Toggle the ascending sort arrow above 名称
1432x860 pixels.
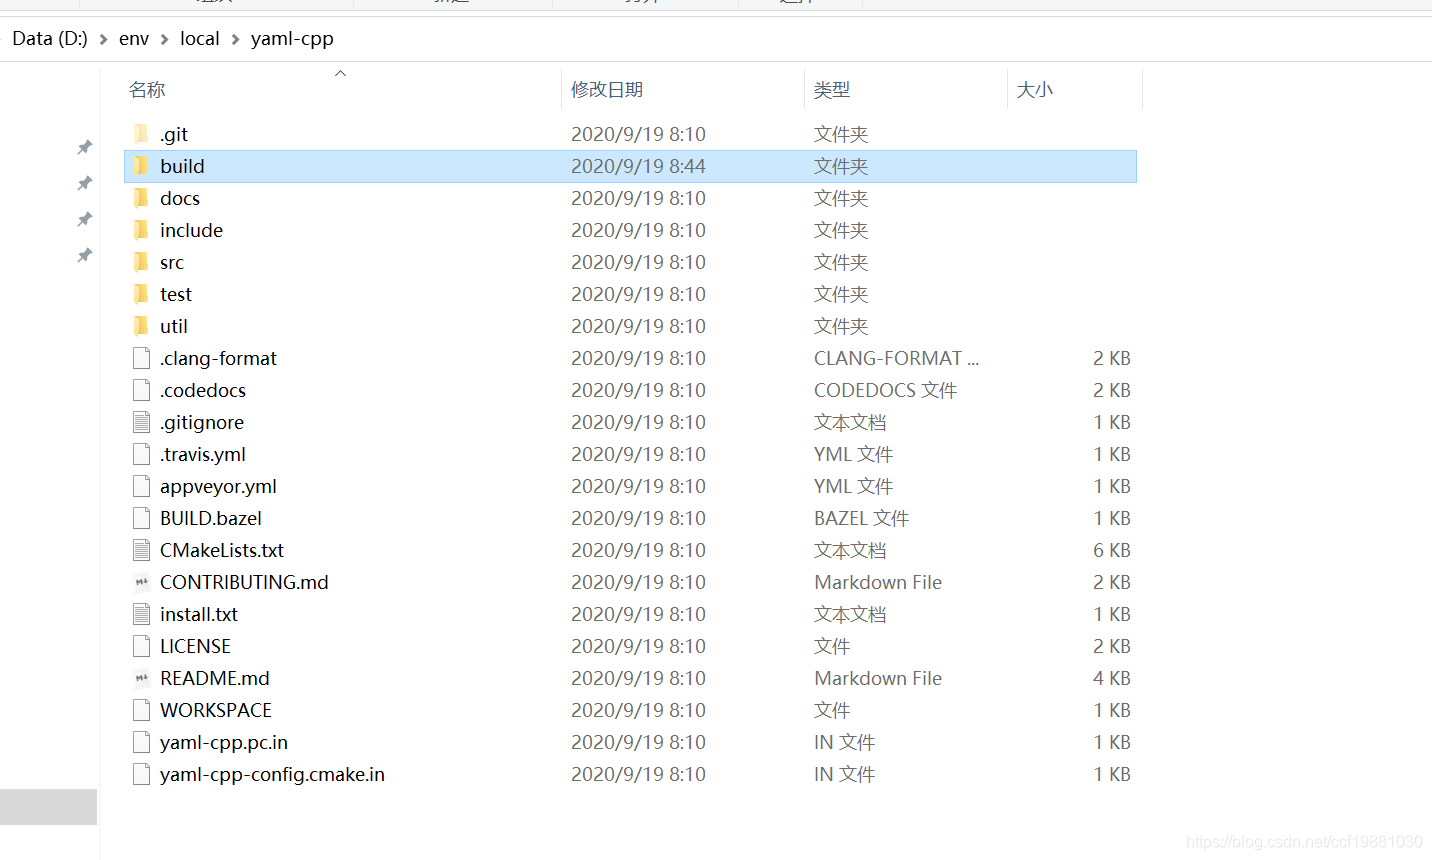click(x=340, y=73)
